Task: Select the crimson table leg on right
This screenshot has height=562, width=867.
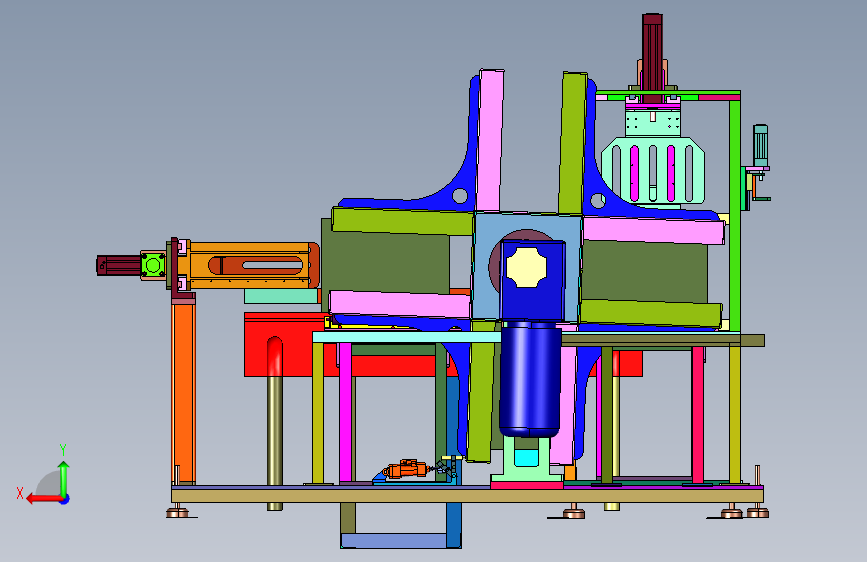Action: click(698, 415)
